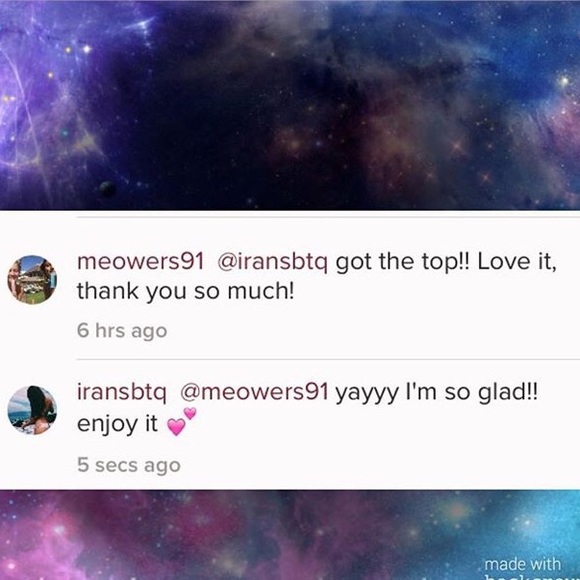Tap the iransbtq username on the second comment
Viewport: 580px width, 580px height.
[x=122, y=392]
